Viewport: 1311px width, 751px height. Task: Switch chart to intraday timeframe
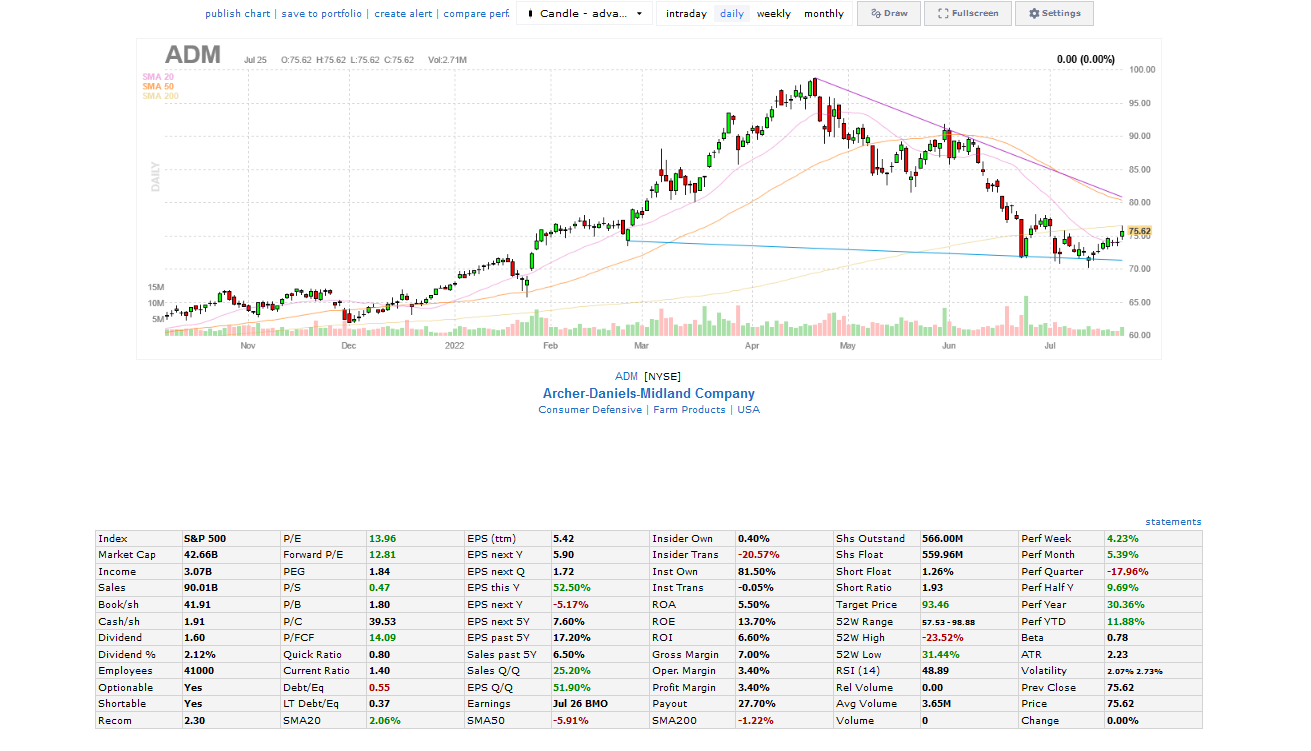click(686, 14)
